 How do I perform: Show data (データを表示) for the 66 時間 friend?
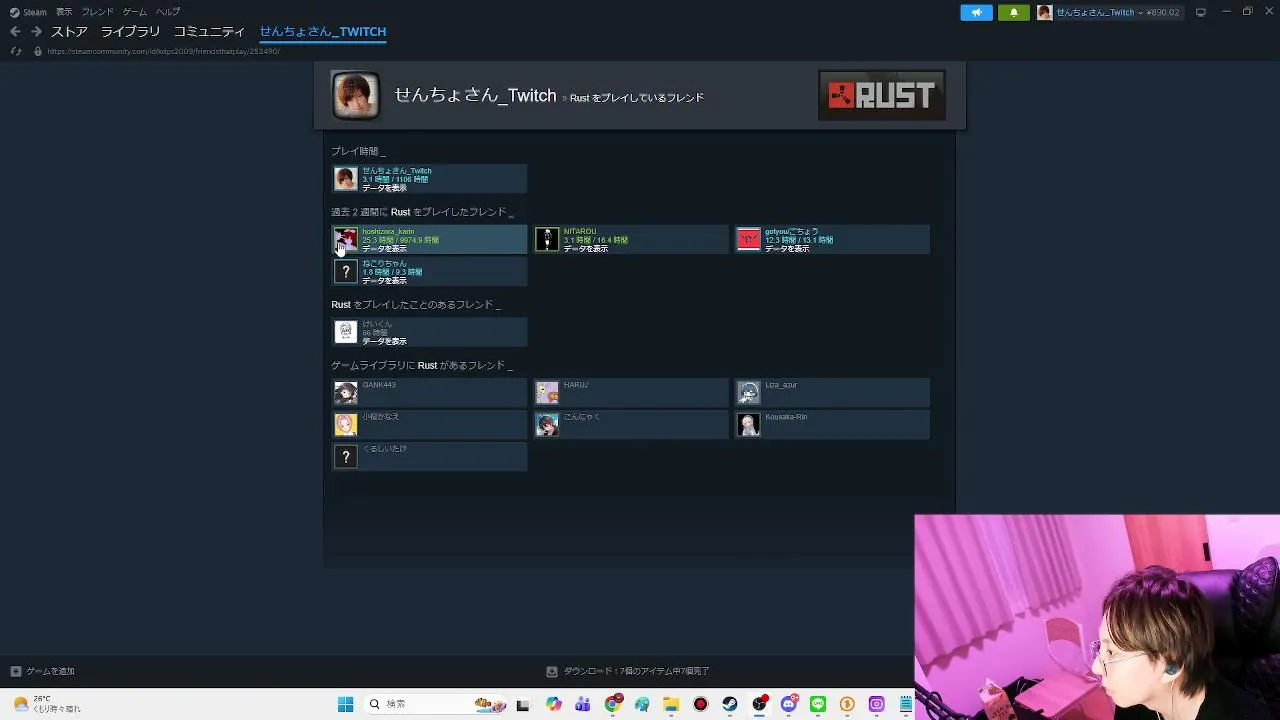pyautogui.click(x=384, y=342)
